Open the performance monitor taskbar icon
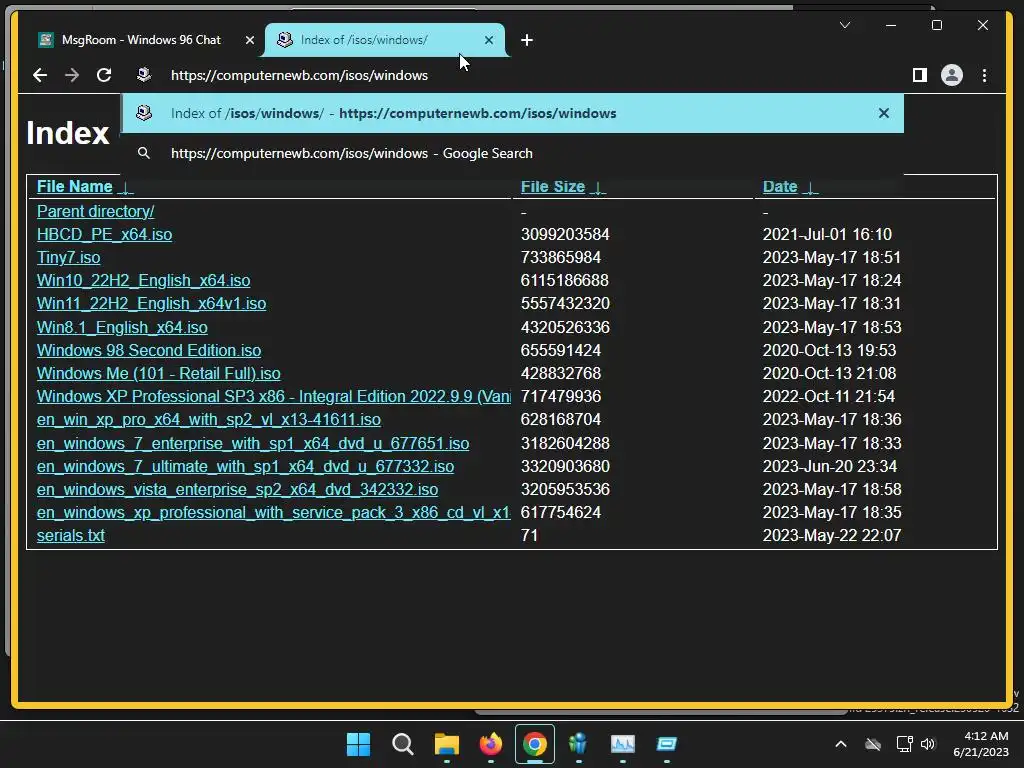Viewport: 1024px width, 768px height. tap(622, 744)
